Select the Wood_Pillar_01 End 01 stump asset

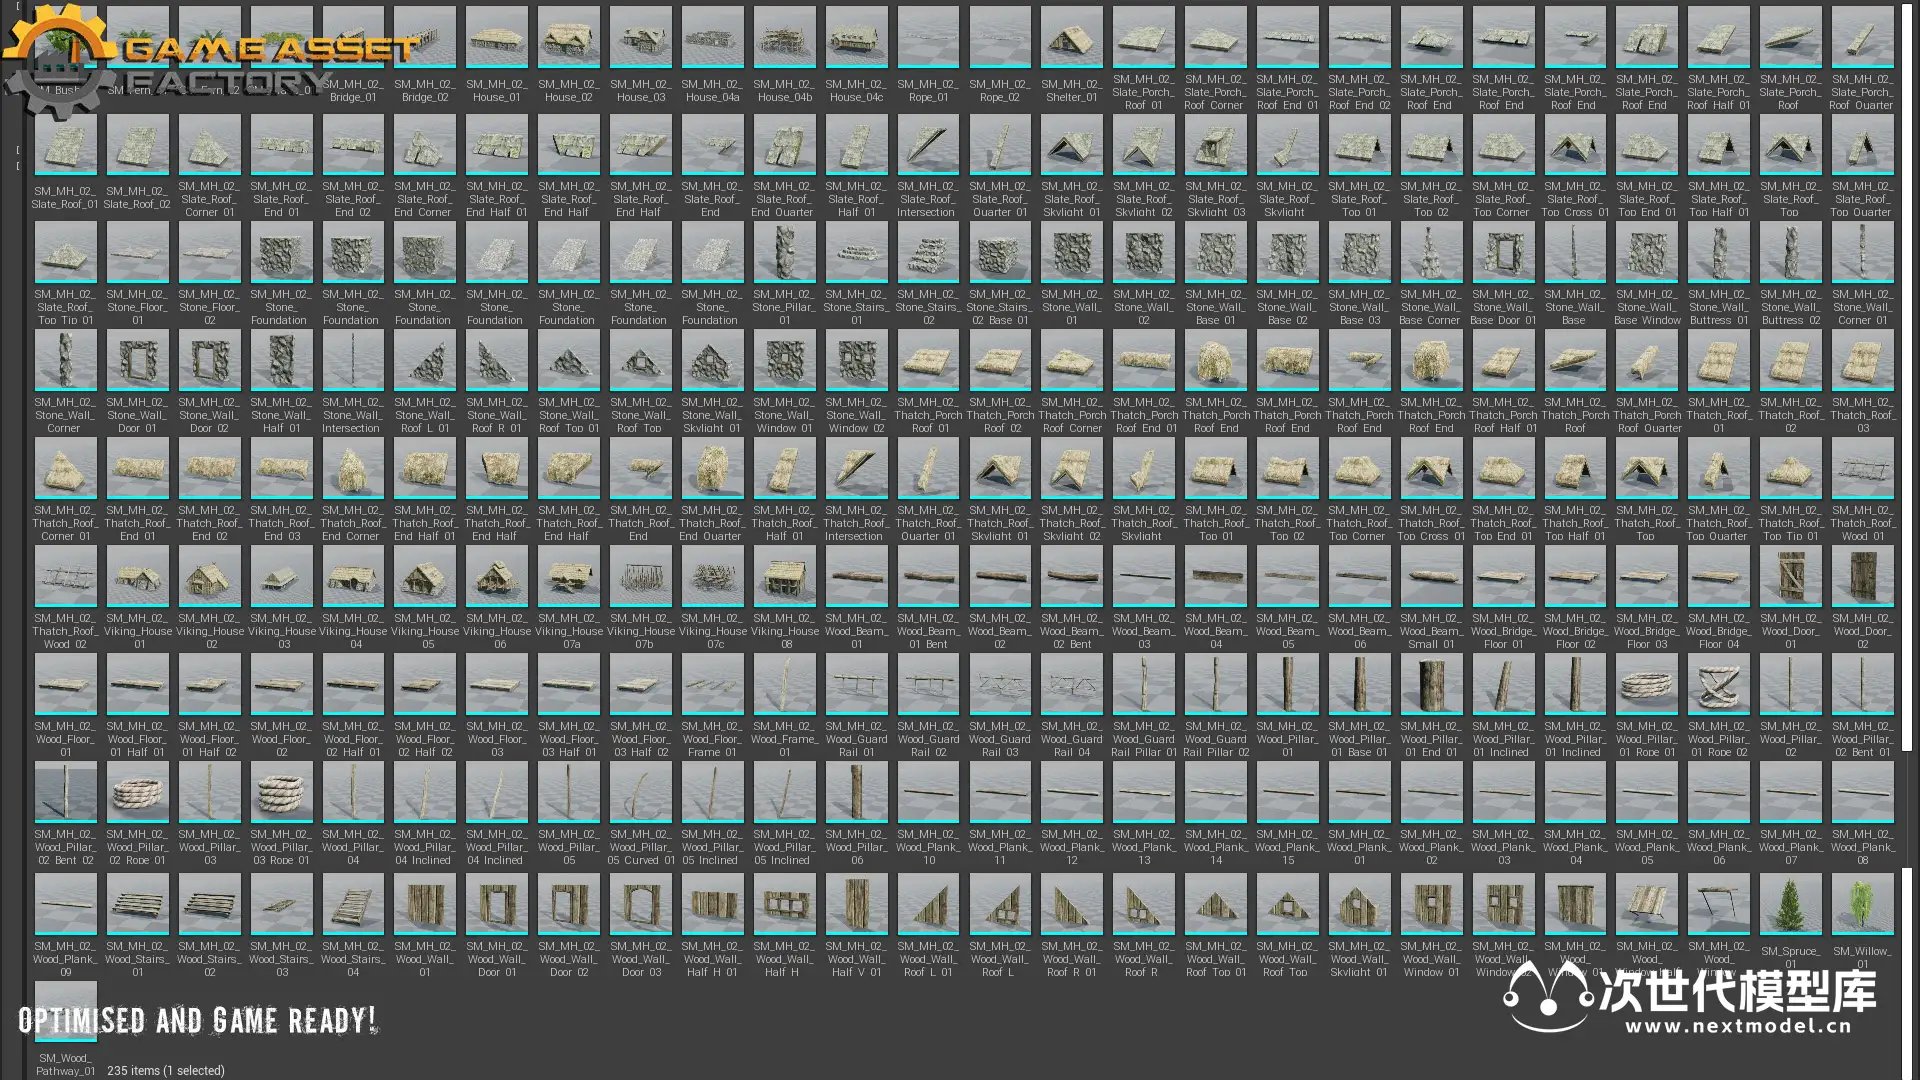pos(1431,684)
